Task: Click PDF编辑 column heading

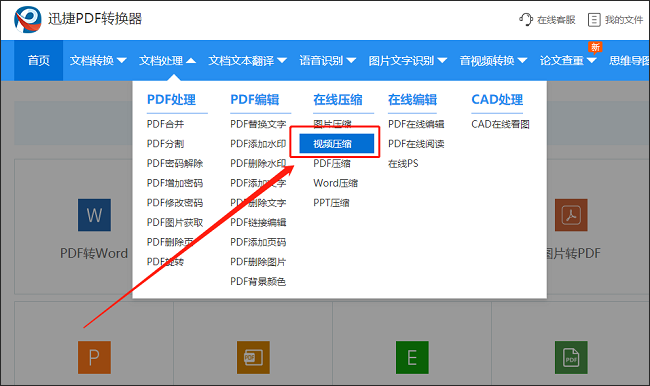Action: tap(255, 100)
